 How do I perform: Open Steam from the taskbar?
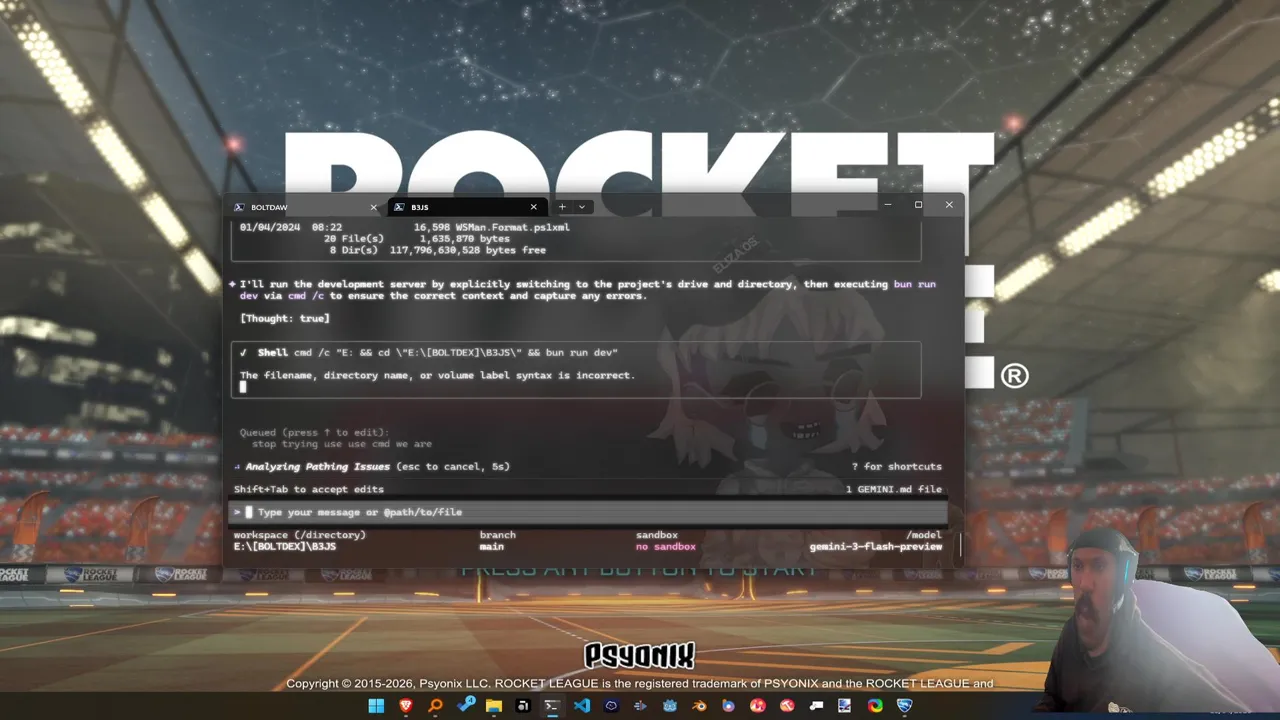[x=465, y=706]
